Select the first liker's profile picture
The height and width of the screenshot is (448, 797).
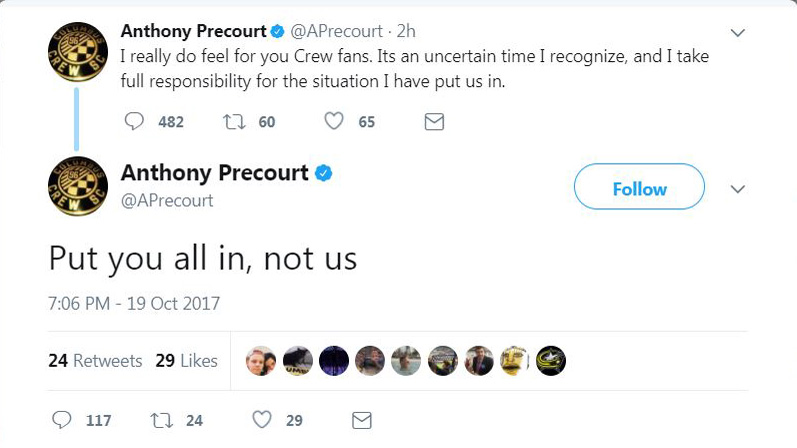click(262, 361)
